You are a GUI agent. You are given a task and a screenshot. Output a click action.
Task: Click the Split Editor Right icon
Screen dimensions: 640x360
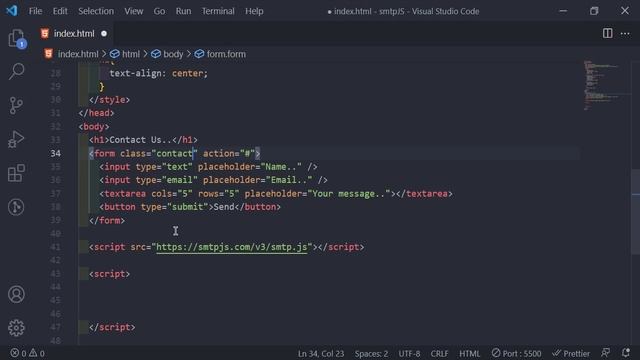coord(607,33)
